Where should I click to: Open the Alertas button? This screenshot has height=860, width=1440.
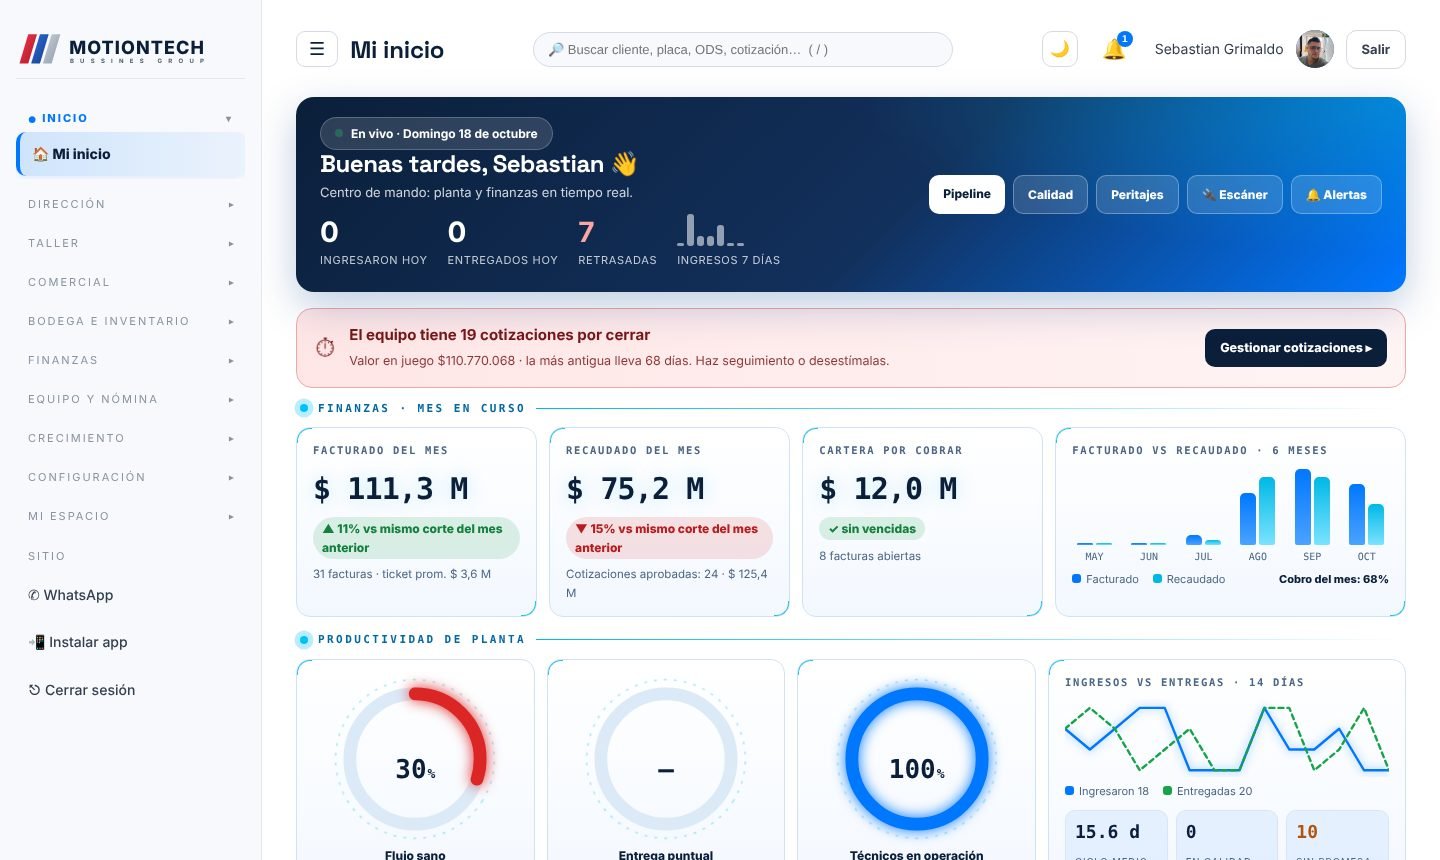[x=1336, y=194]
